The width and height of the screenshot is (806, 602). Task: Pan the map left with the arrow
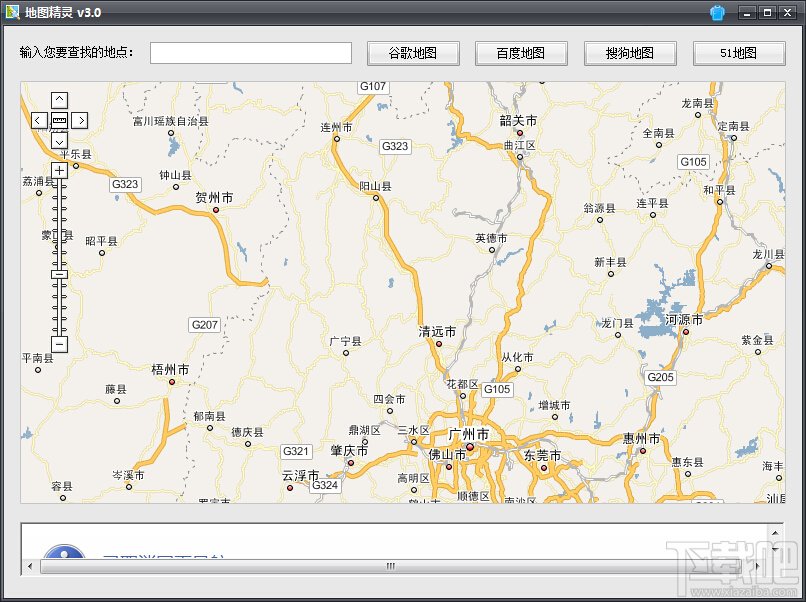(39, 120)
